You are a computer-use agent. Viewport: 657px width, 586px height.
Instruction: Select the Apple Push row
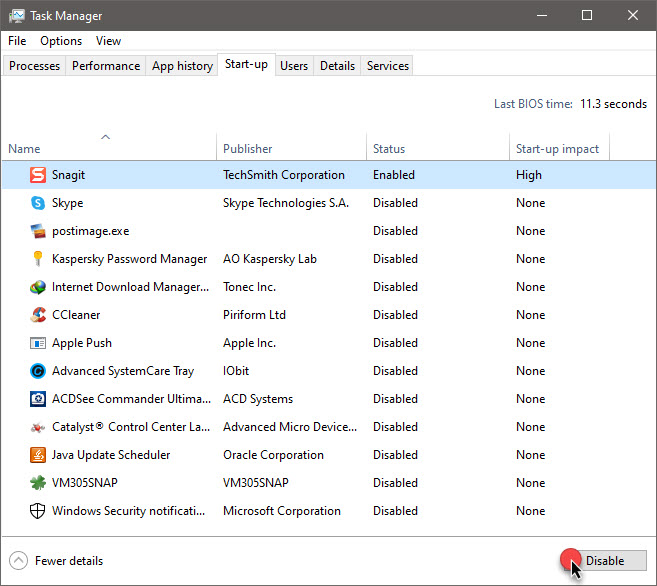[x=328, y=343]
